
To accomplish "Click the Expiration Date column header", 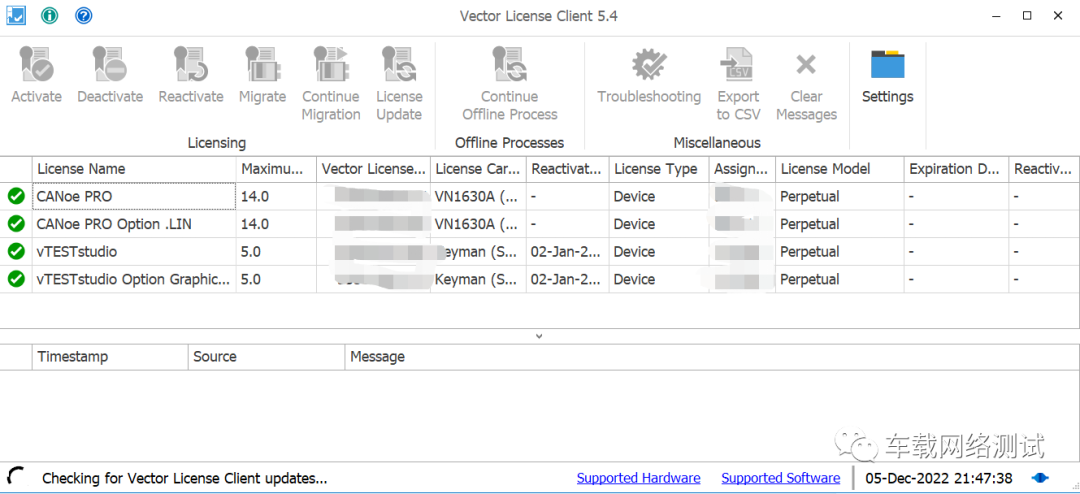I will point(956,169).
